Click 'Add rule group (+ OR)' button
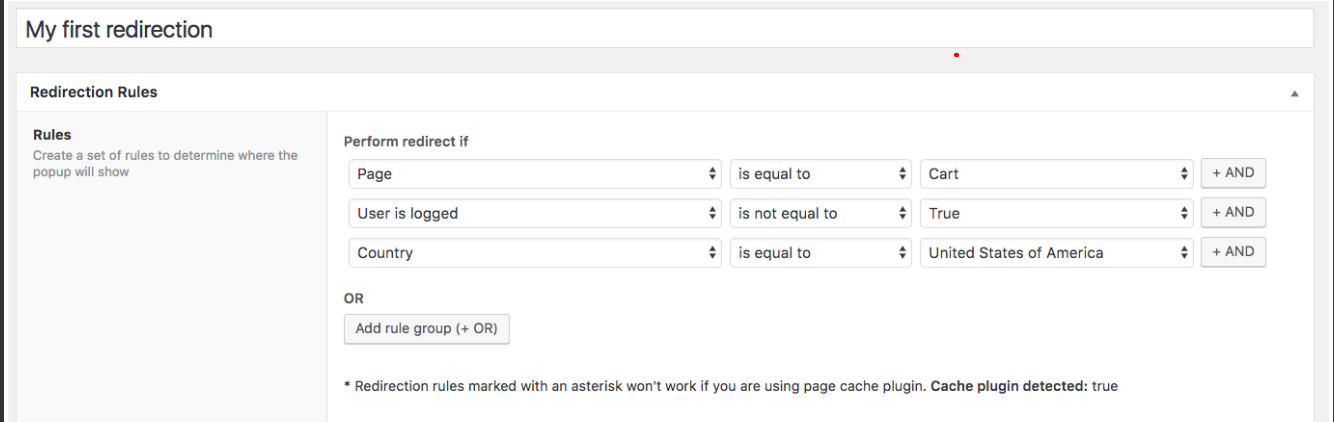The height and width of the screenshot is (422, 1334). tap(426, 329)
